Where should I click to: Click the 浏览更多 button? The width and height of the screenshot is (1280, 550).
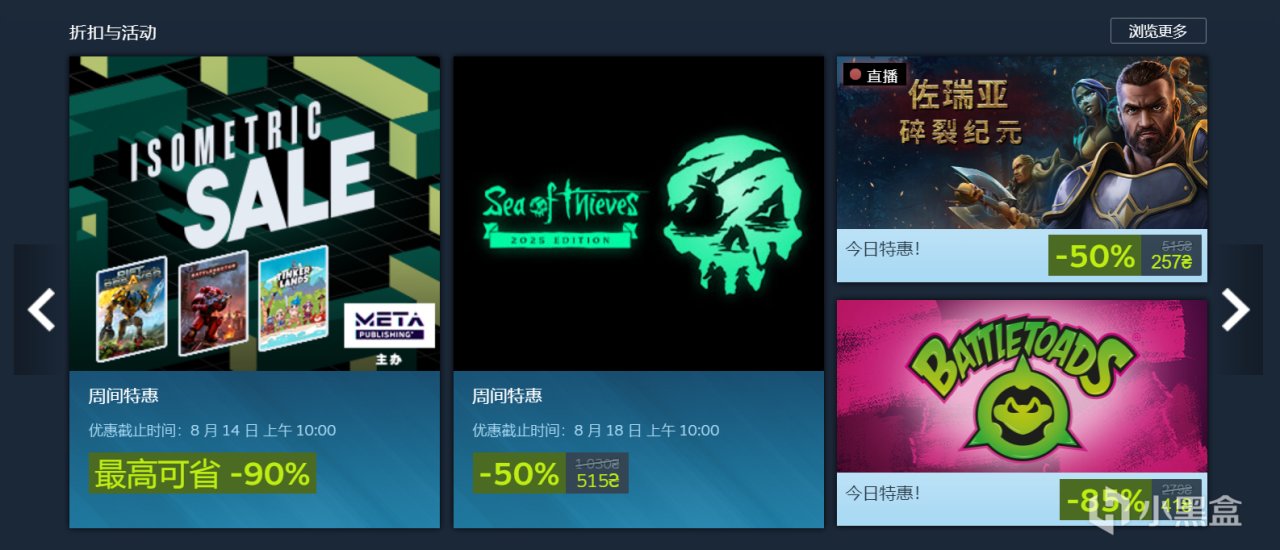[1158, 31]
